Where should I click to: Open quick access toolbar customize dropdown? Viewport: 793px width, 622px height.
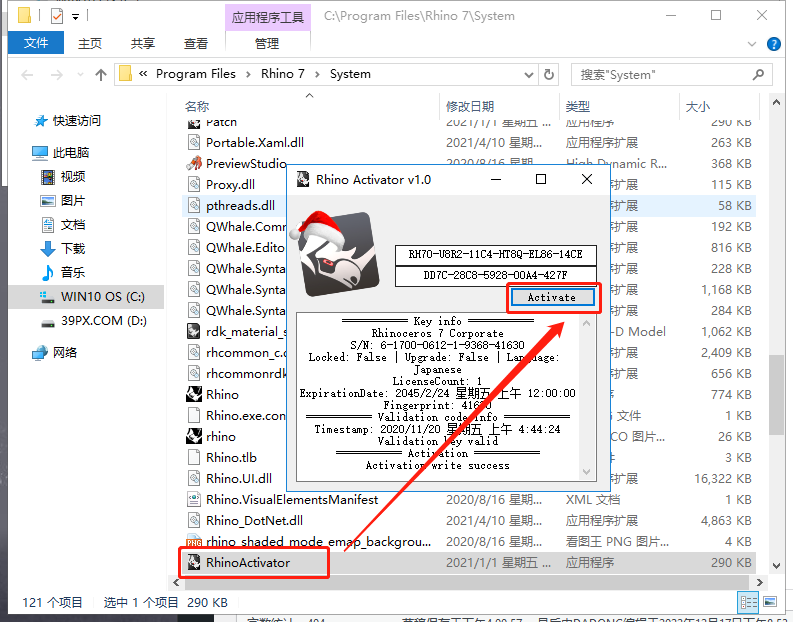coord(75,17)
